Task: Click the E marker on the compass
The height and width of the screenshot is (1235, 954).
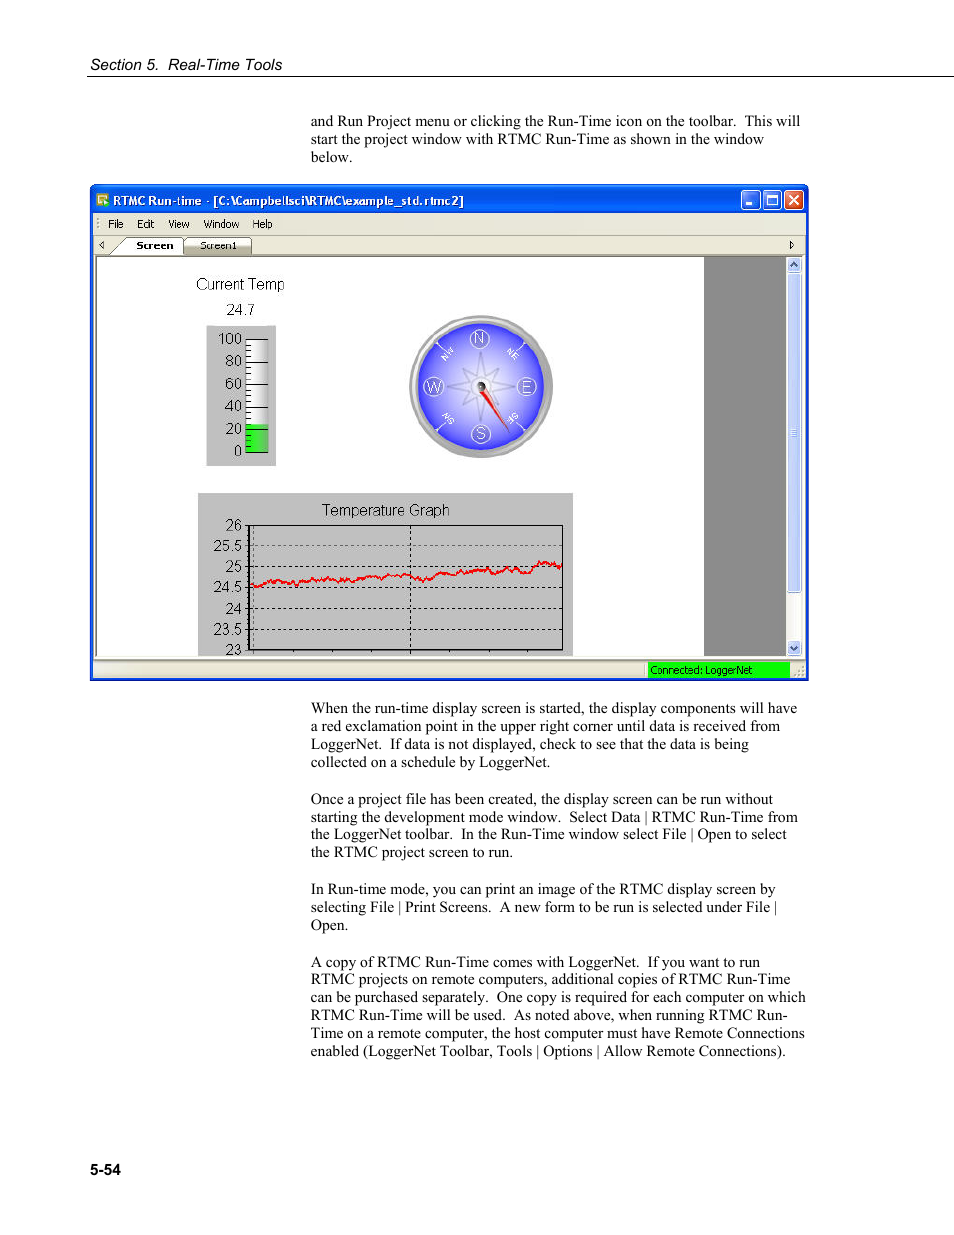Action: coord(527,387)
